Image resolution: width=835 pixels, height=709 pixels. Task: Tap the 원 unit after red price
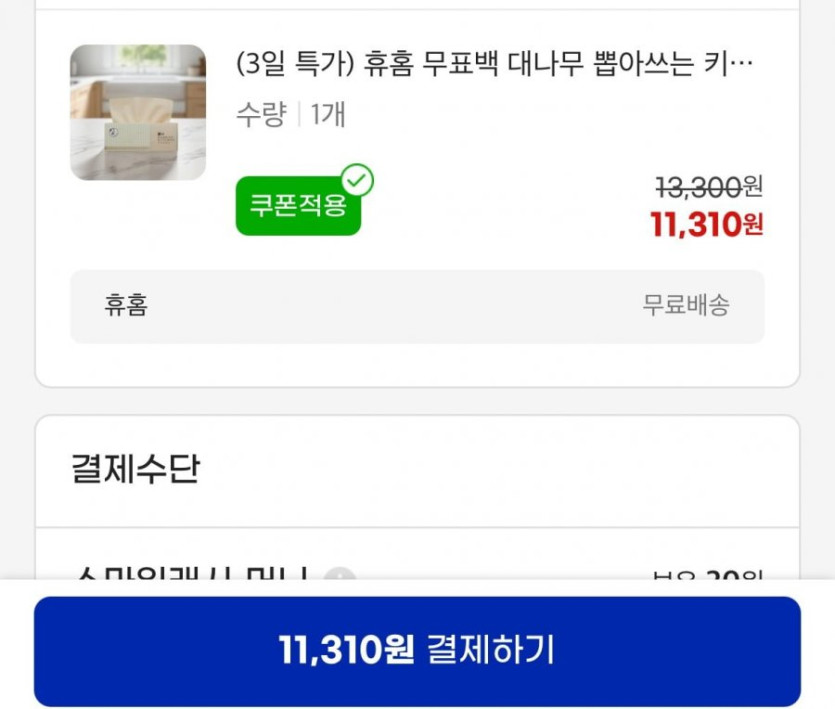(754, 225)
